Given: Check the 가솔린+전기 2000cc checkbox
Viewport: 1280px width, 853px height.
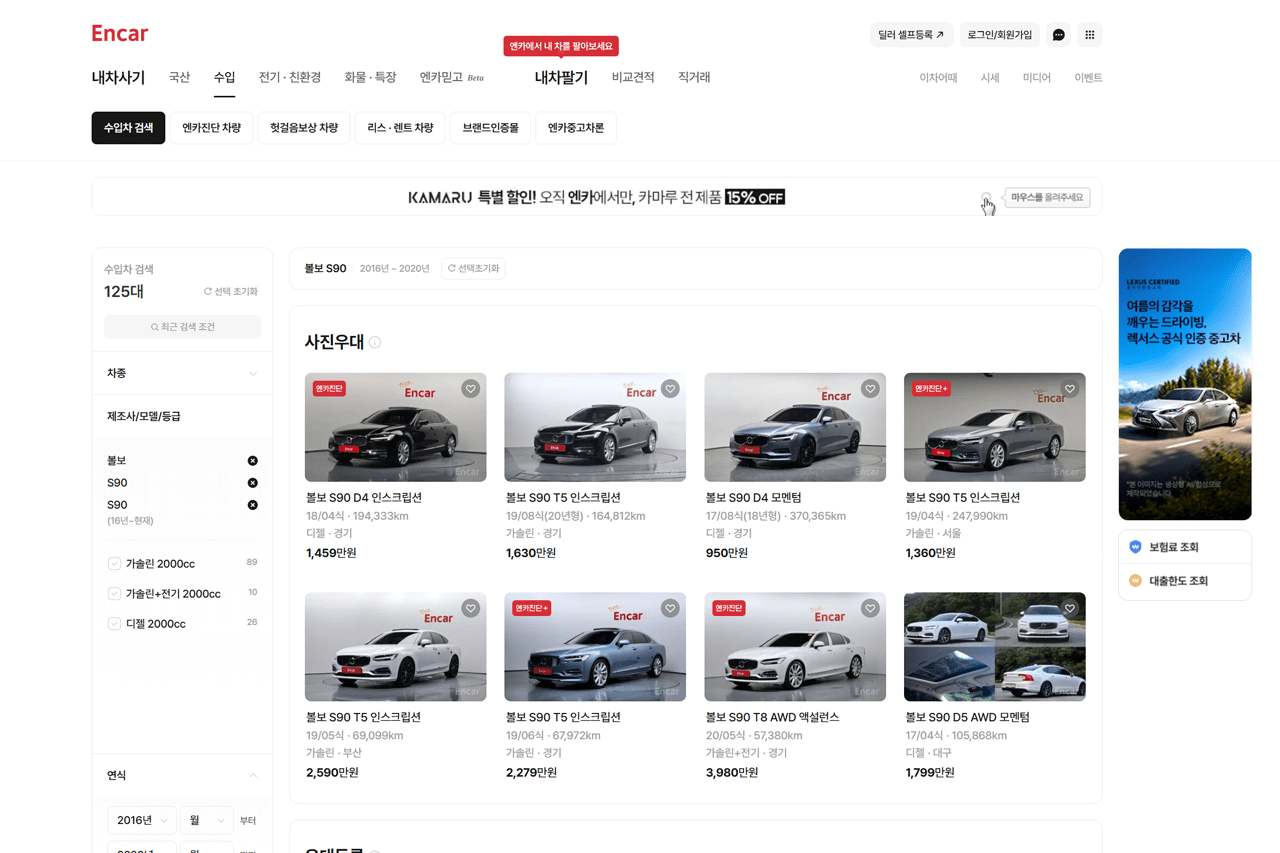Looking at the screenshot, I should (114, 594).
